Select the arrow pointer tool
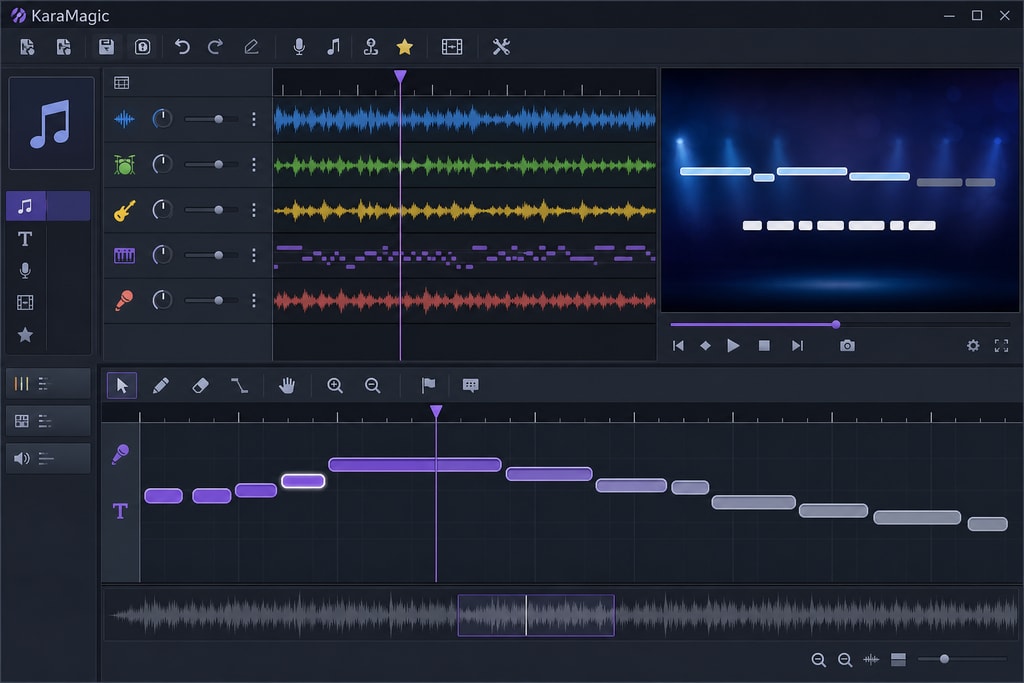 122,385
